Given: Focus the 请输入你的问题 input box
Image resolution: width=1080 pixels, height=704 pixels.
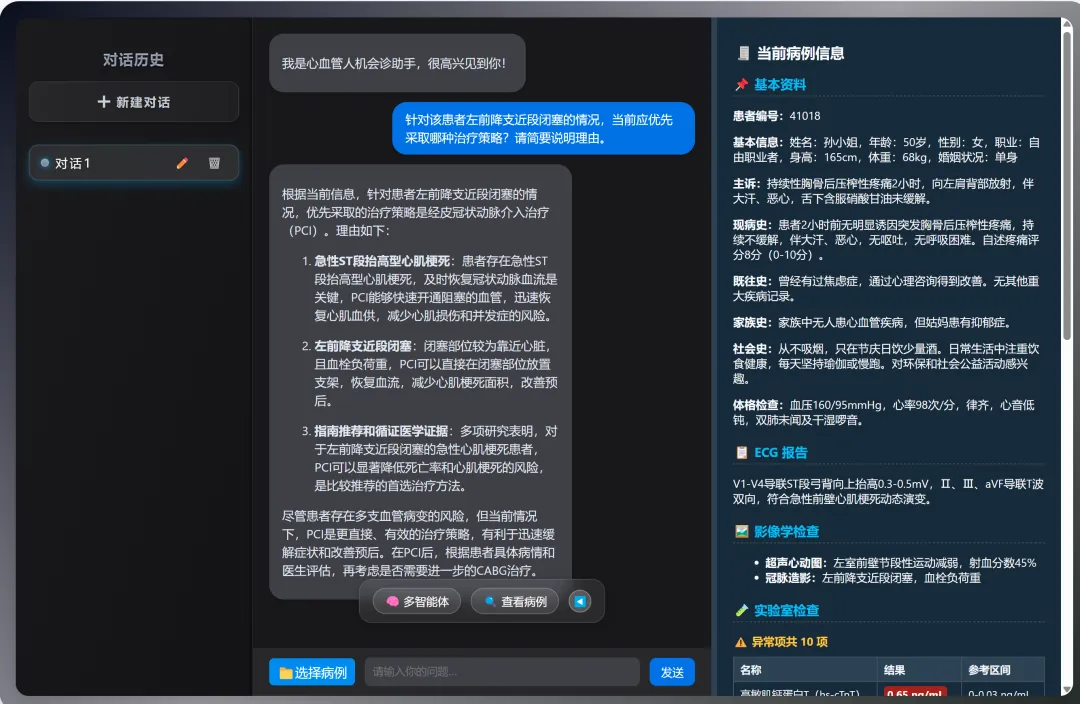Looking at the screenshot, I should coord(501,672).
